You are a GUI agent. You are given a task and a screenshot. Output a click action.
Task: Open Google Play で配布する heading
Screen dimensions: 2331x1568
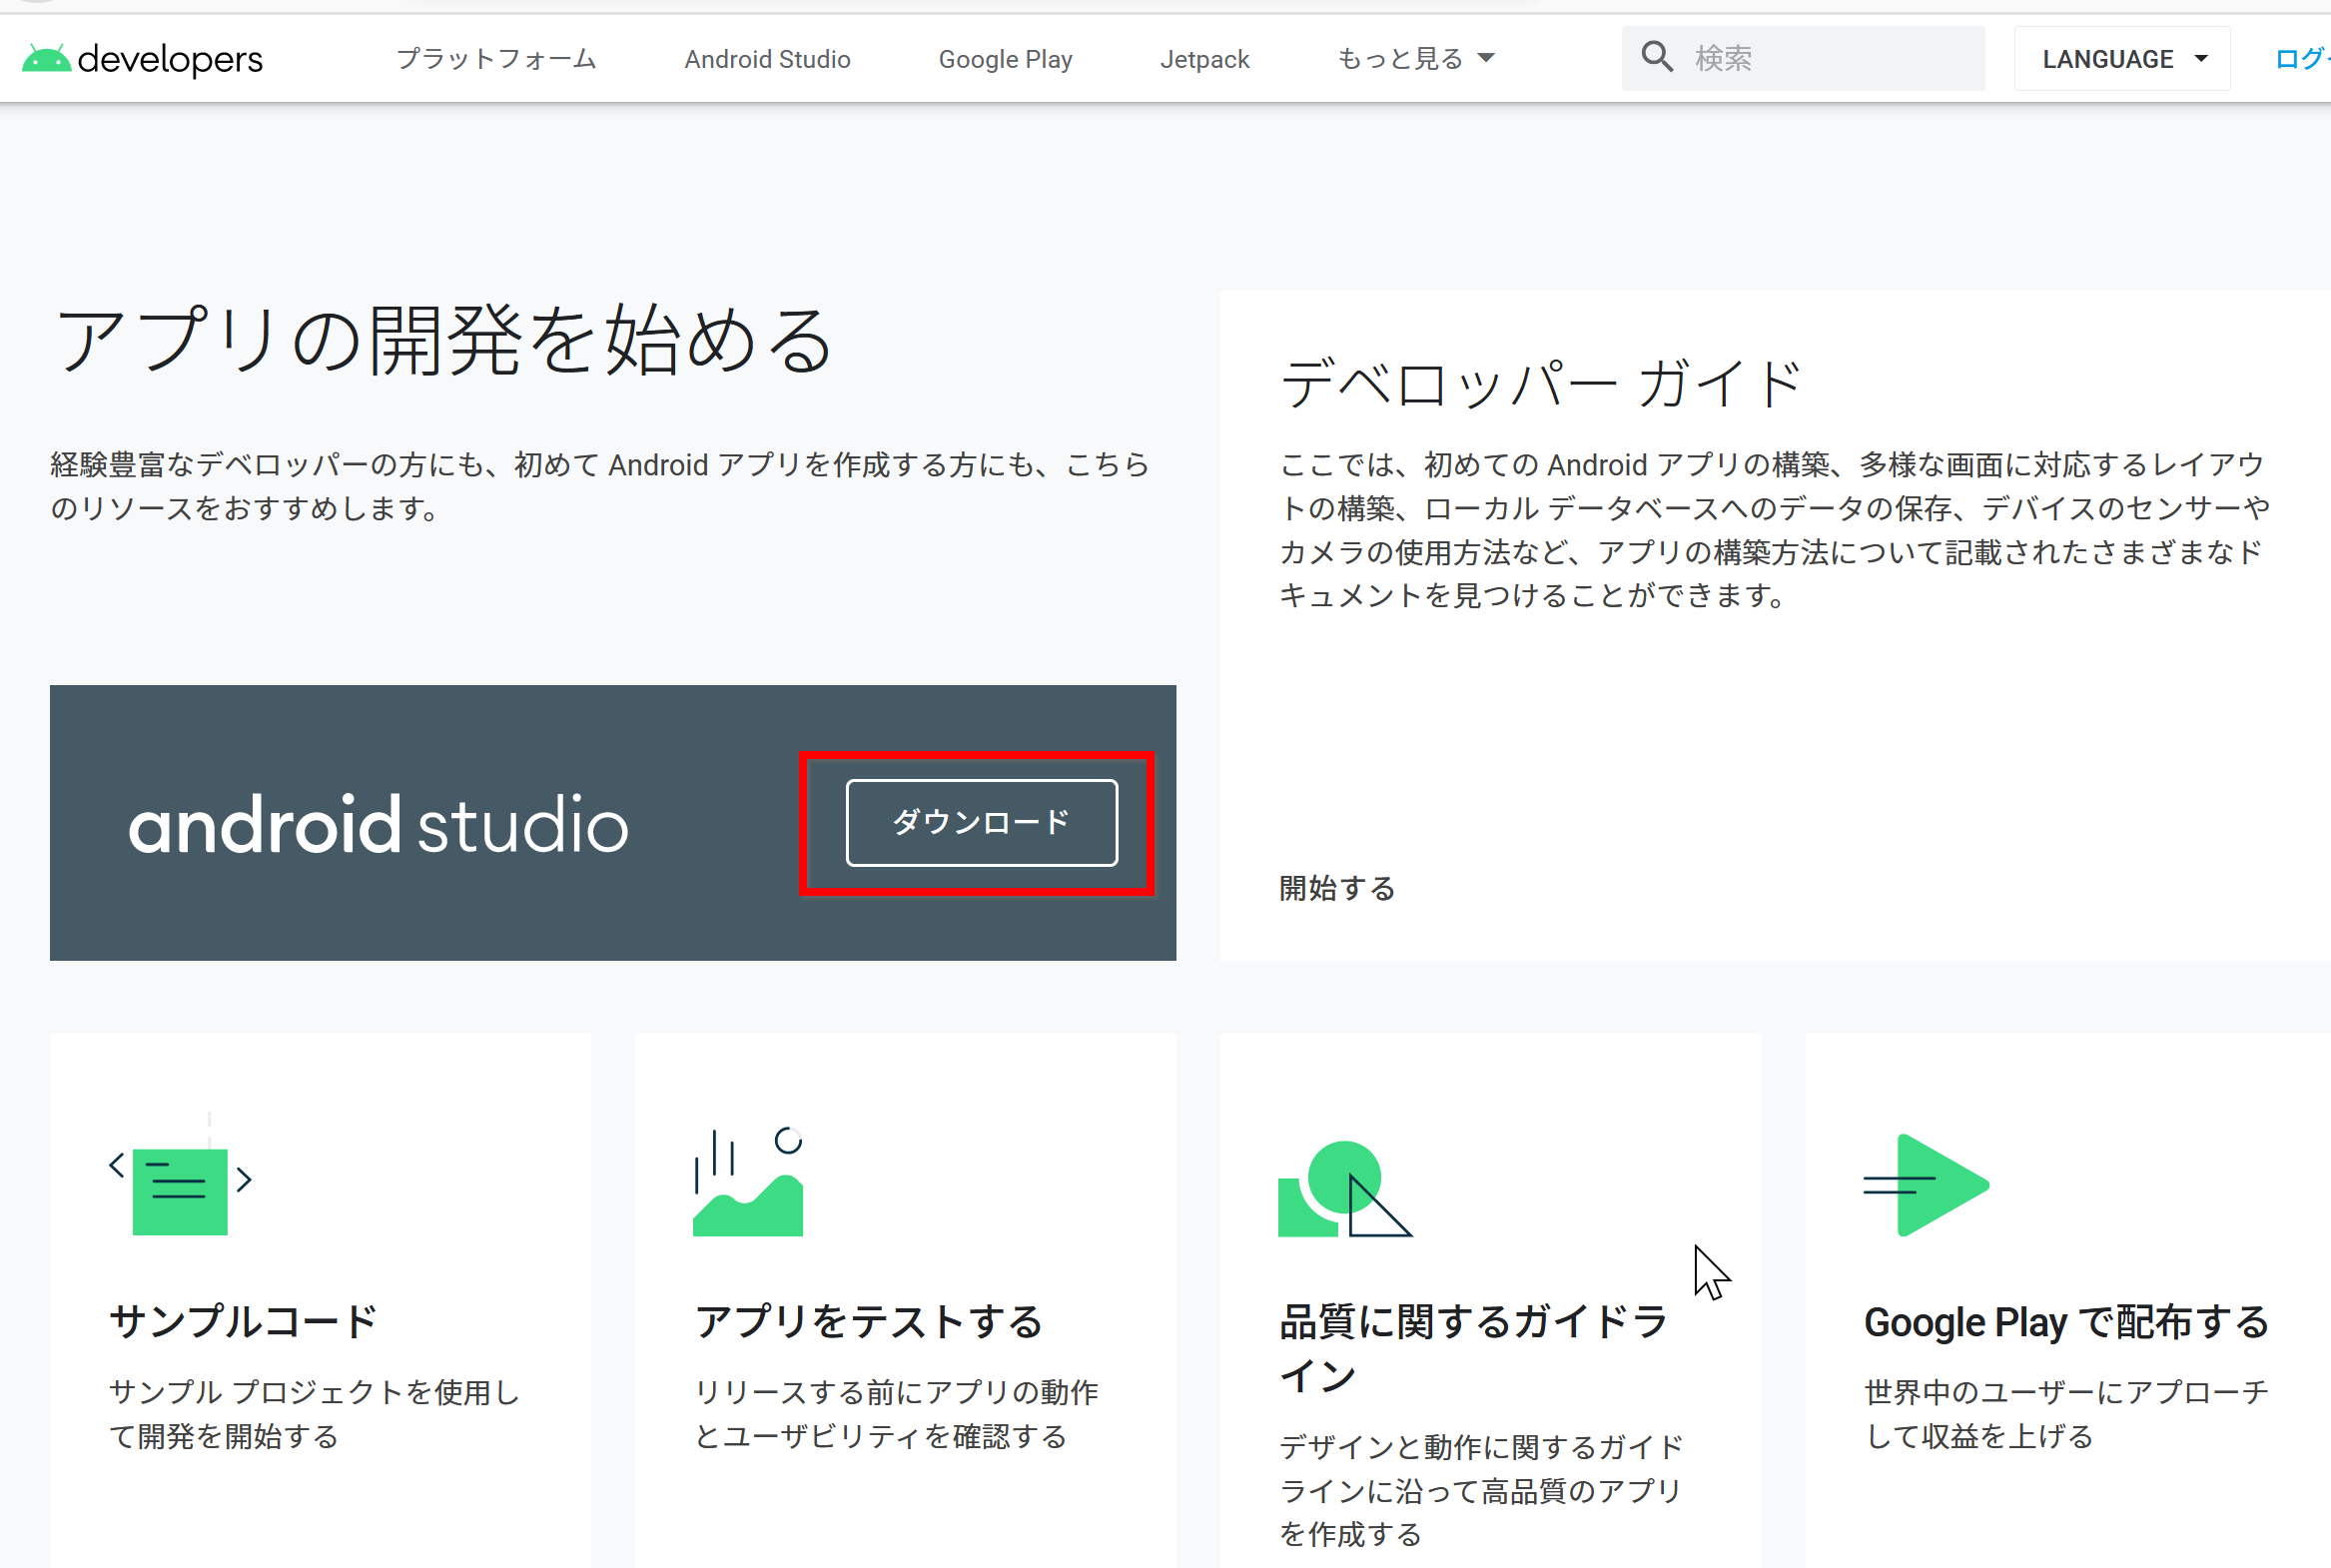pyautogui.click(x=2067, y=1321)
